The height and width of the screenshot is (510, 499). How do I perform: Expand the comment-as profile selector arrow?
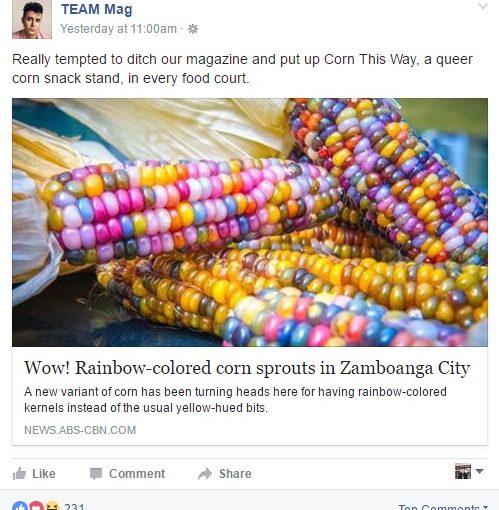click(479, 471)
